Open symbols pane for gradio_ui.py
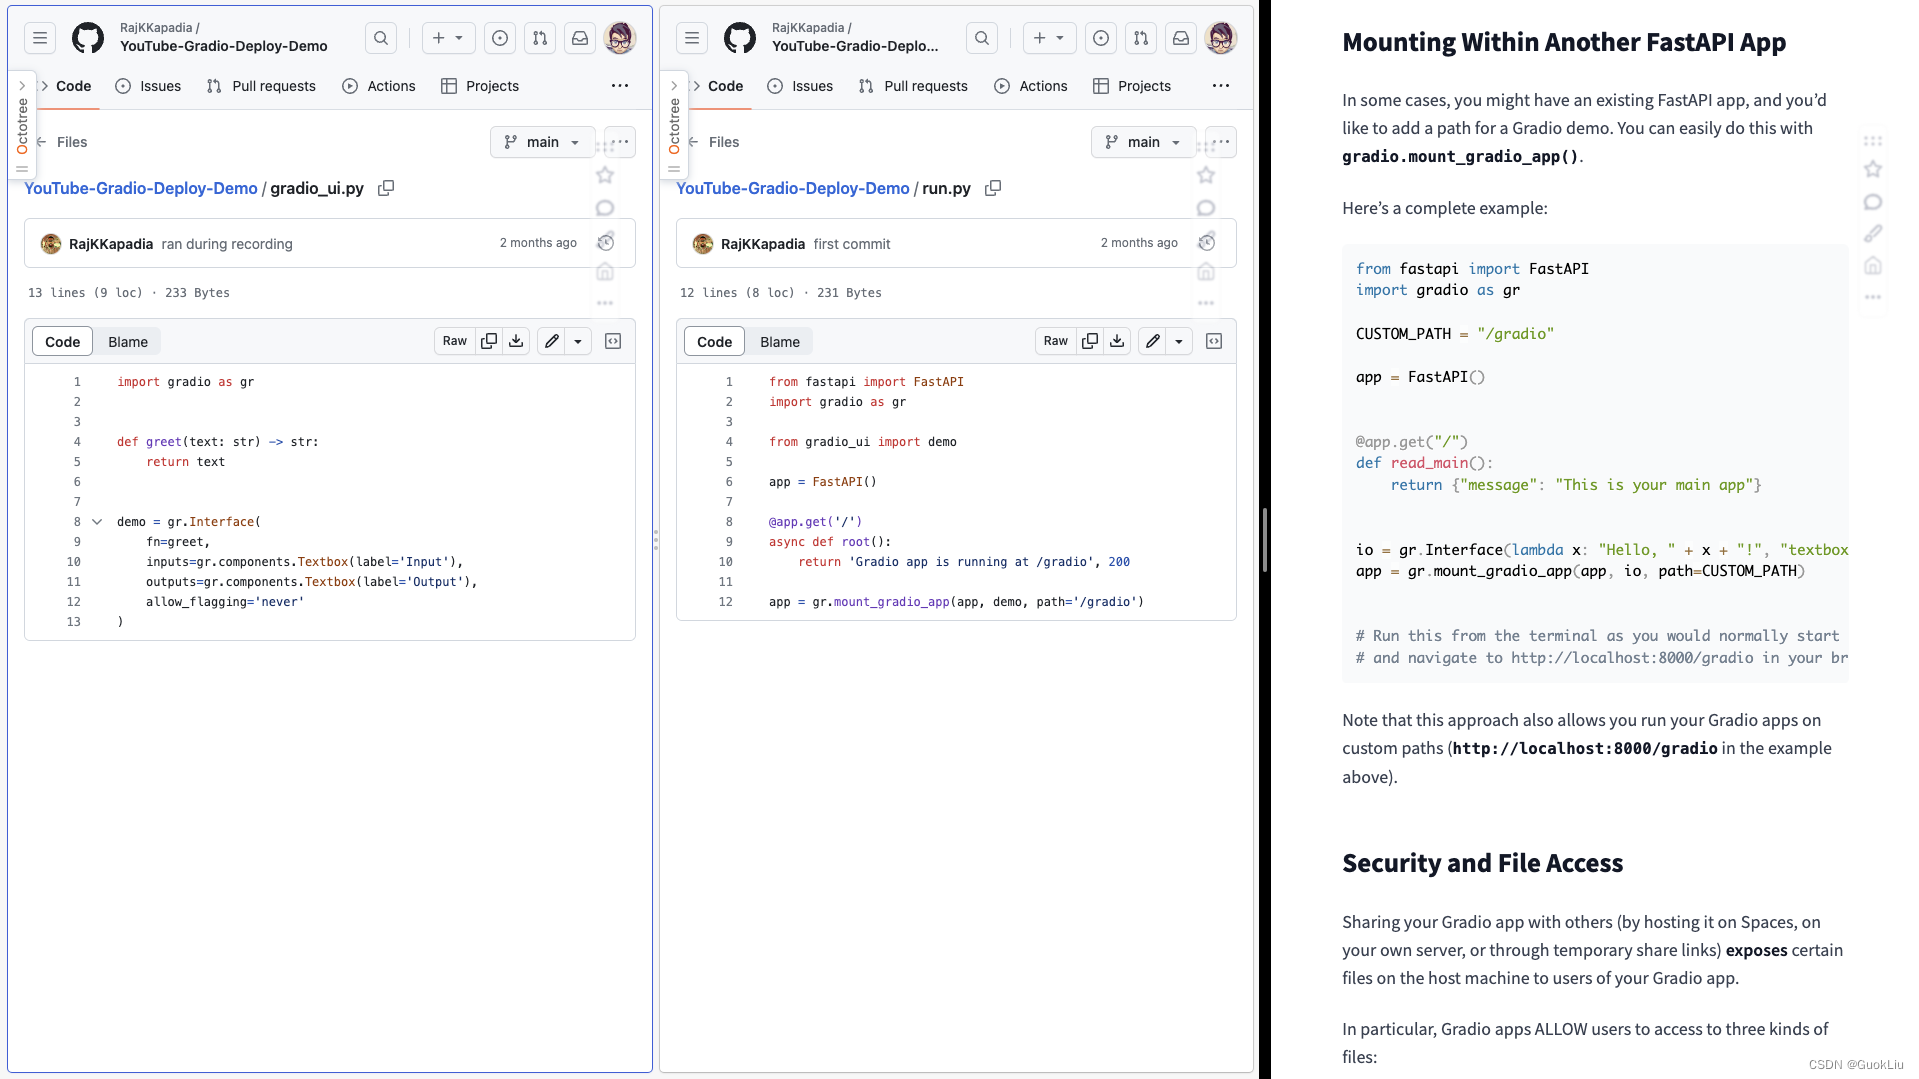The height and width of the screenshot is (1079, 1919). (x=613, y=341)
